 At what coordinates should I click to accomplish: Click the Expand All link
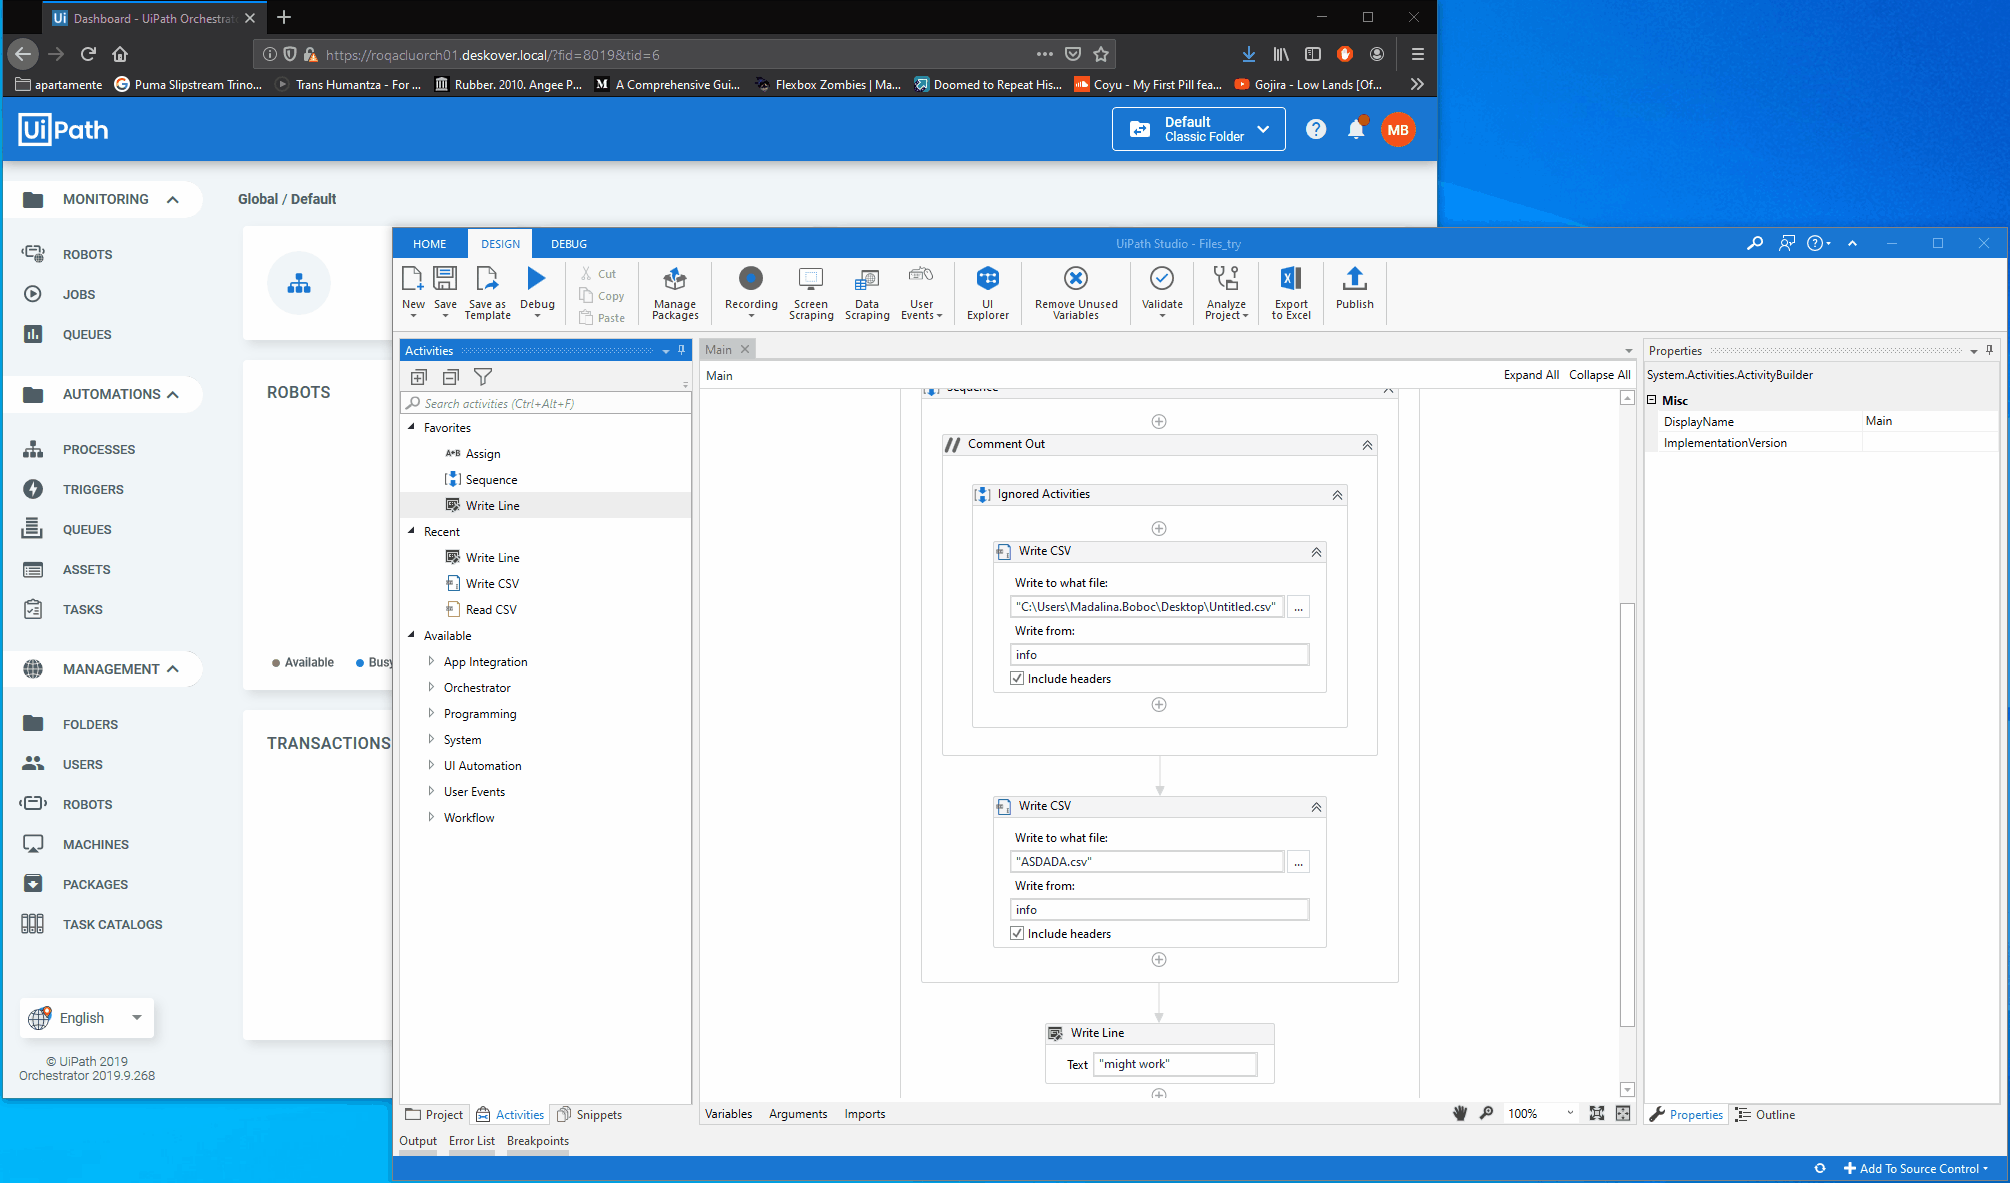[1530, 375]
